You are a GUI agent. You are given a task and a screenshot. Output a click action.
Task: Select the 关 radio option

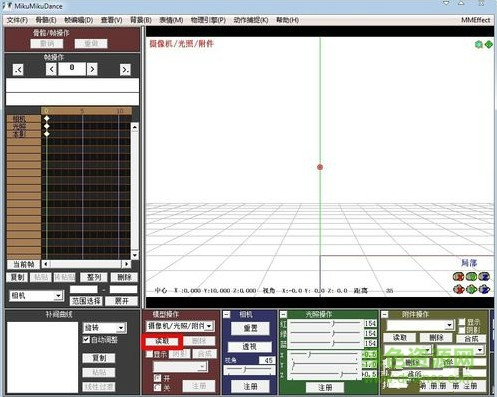(158, 387)
